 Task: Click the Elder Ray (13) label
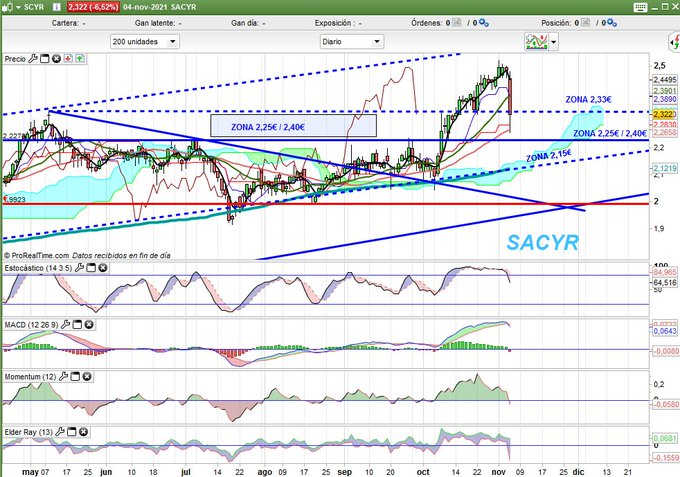coord(29,432)
